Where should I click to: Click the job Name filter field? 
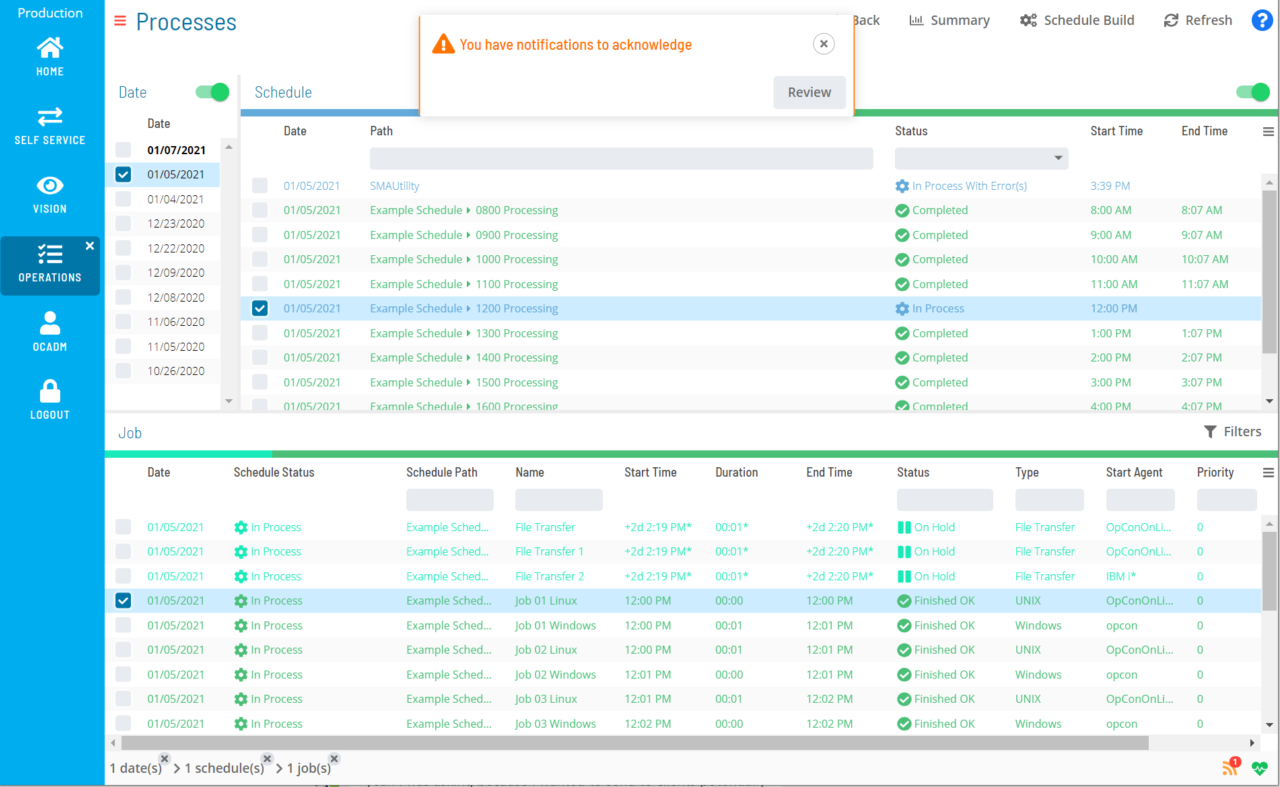click(x=559, y=500)
